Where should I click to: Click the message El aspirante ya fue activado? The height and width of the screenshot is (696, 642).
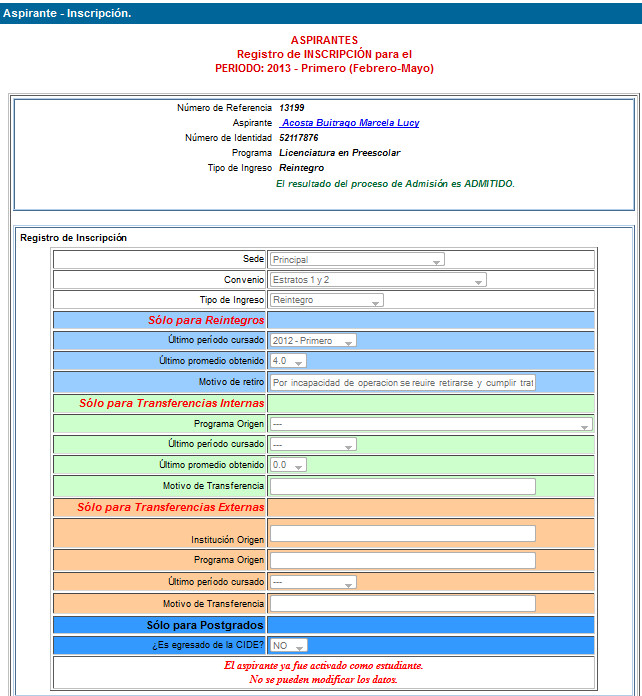point(323,665)
